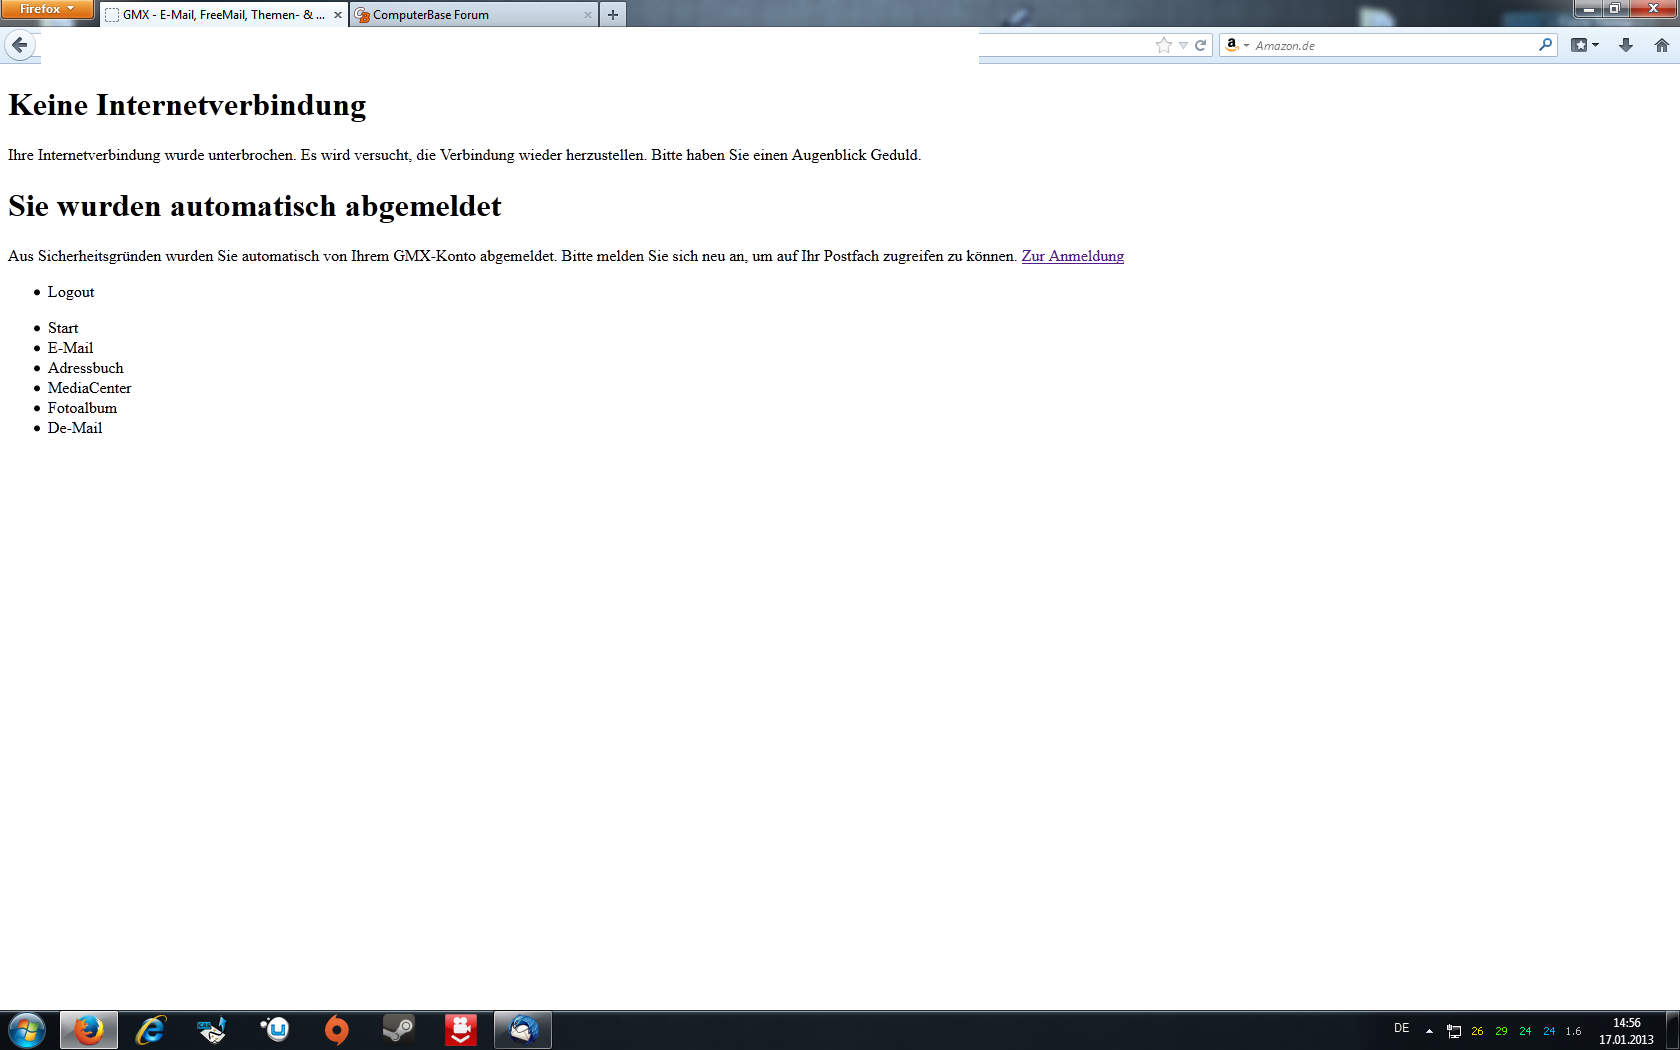Click the 'MediaCenter' list entry
Screen dimensions: 1680x1050
[89, 388]
